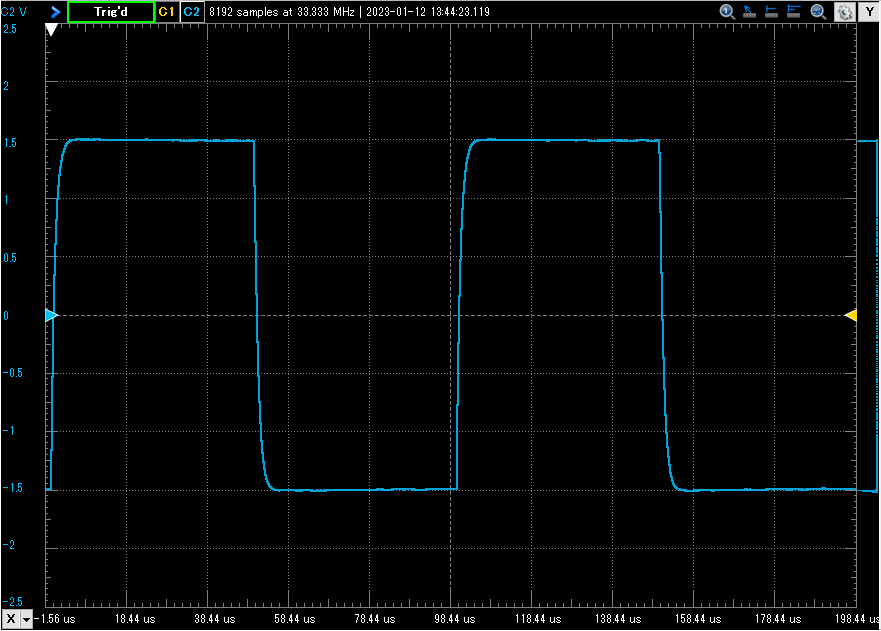Click the 158.44 us time axis label

698,619
